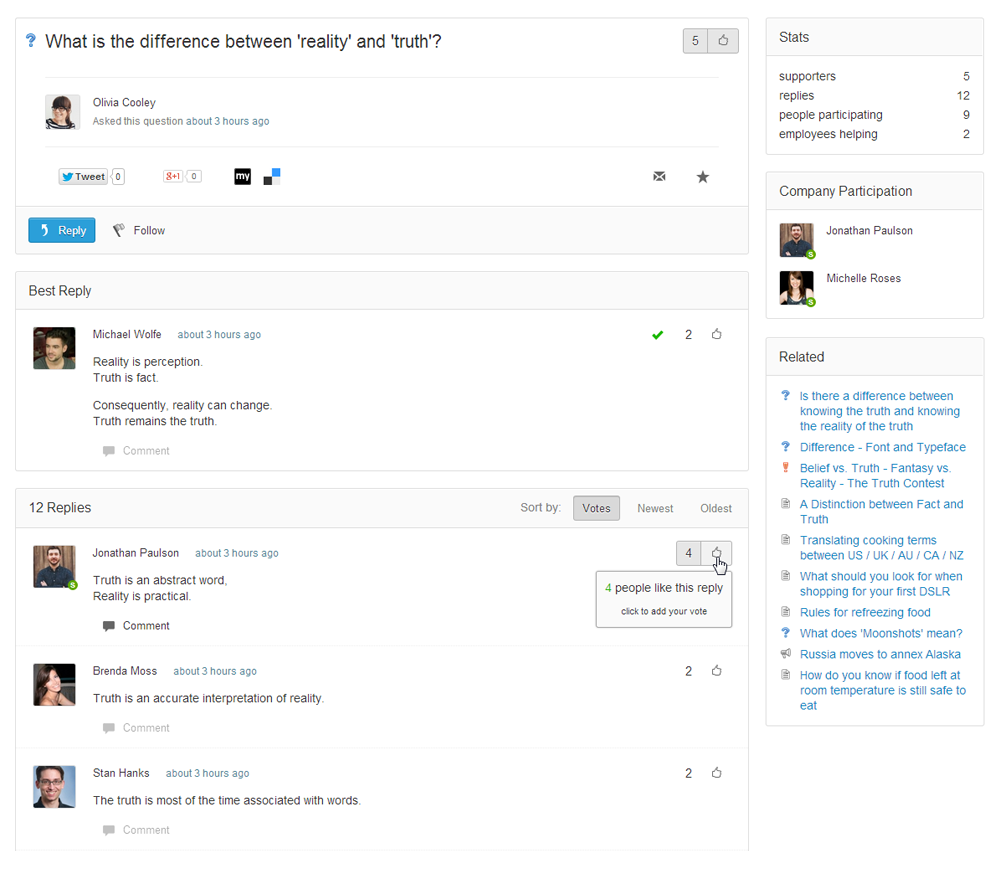Like Stan Hanks's reply with thumbs-up
Viewport: 1000px width, 871px height.
pos(717,773)
